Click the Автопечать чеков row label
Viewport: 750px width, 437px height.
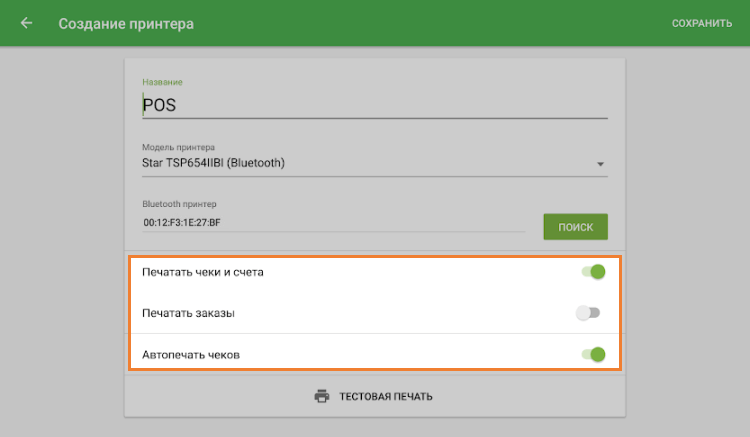[191, 354]
